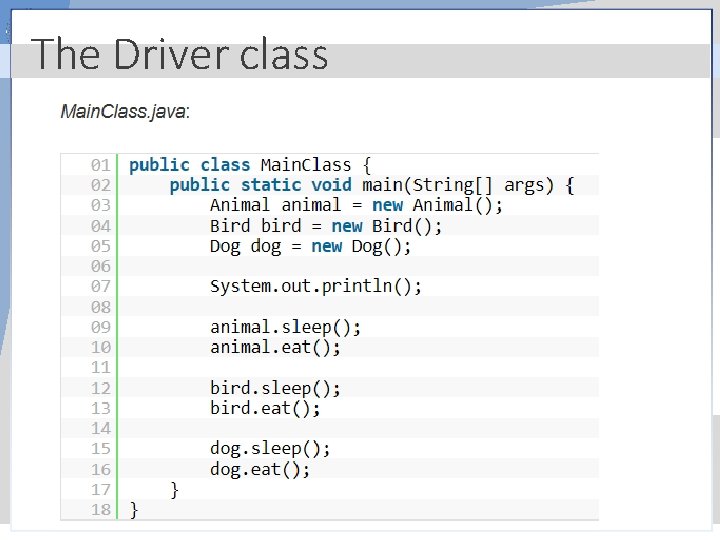Click line number 18 in the gutter
The width and height of the screenshot is (720, 540).
click(x=101, y=510)
